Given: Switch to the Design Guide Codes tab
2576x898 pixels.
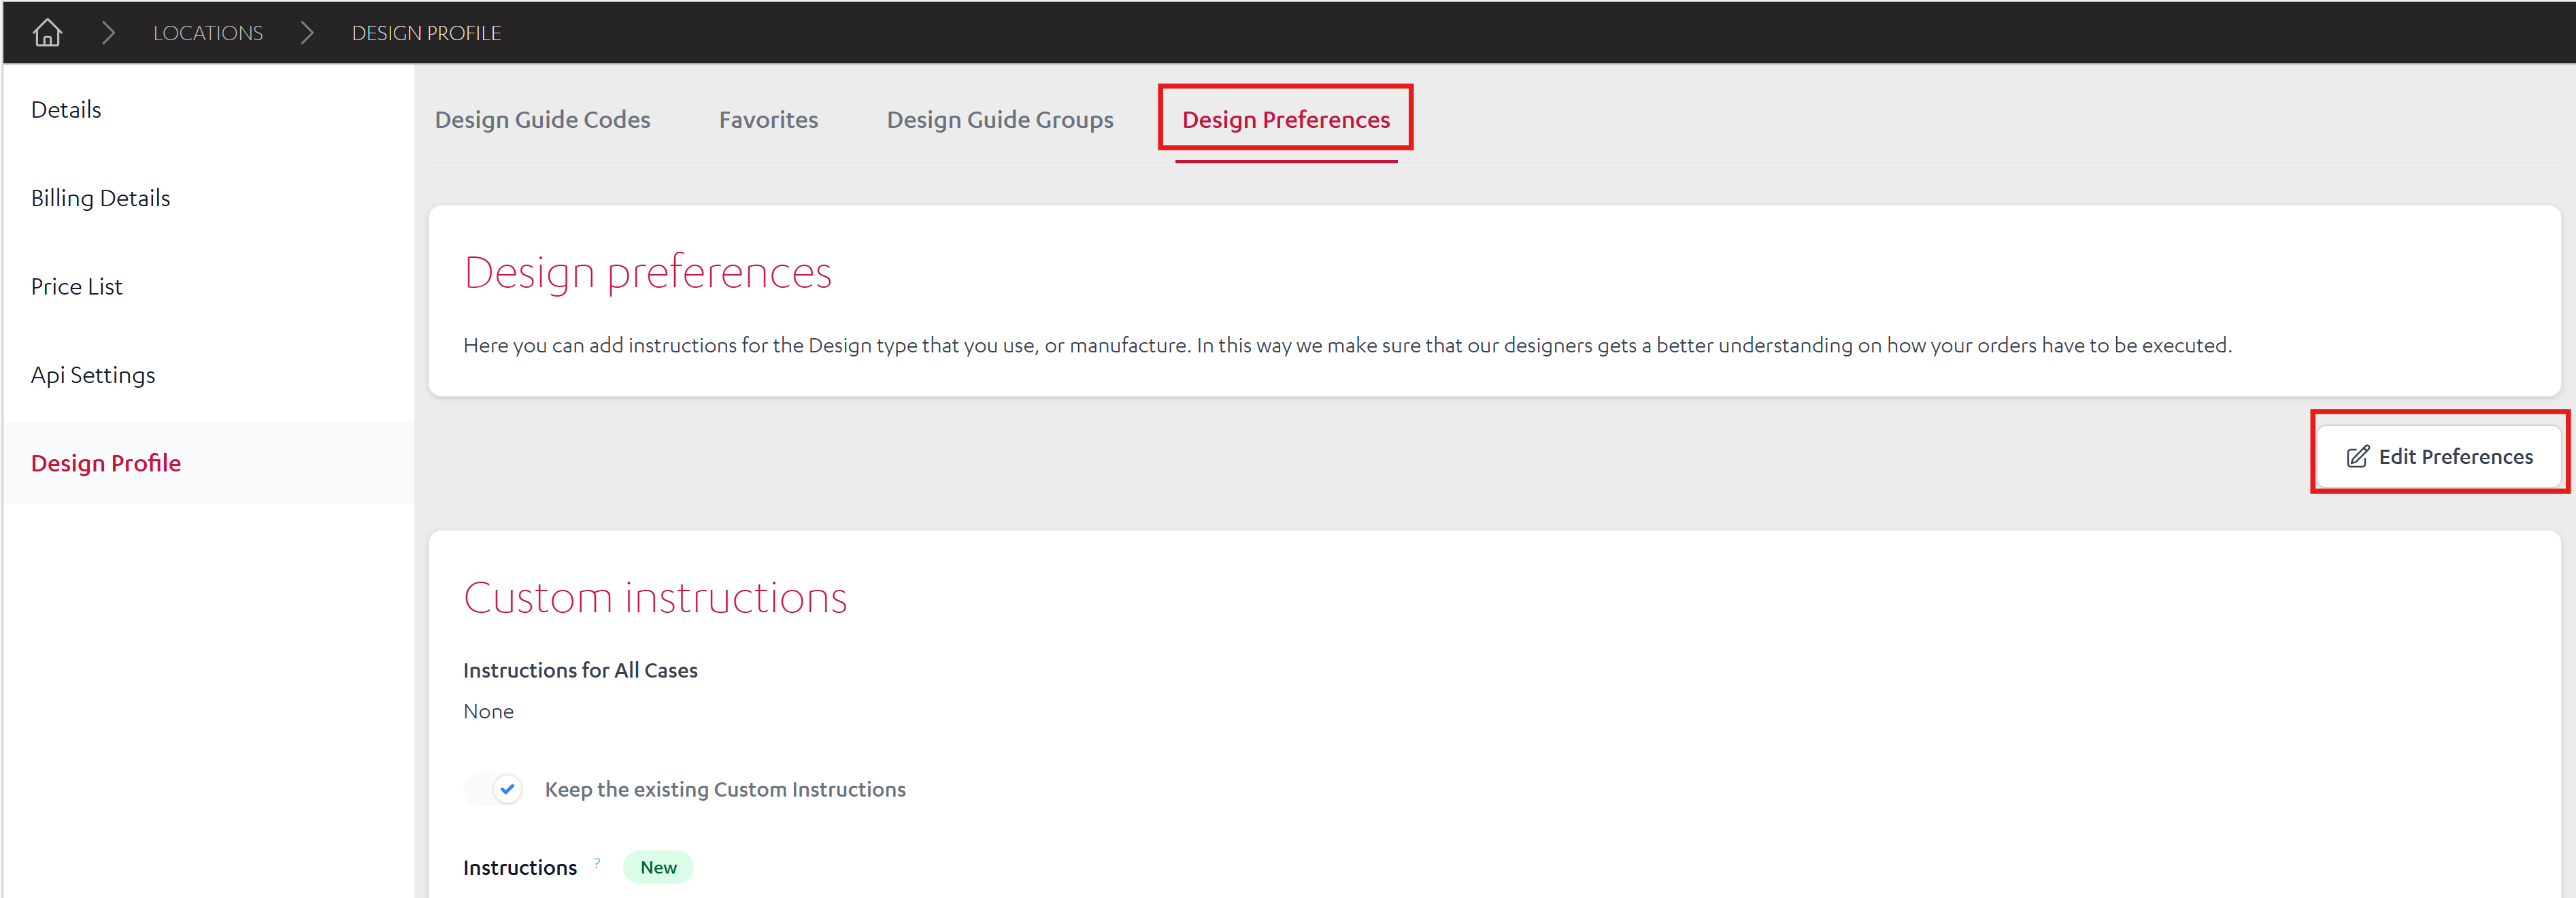Looking at the screenshot, I should tap(542, 120).
